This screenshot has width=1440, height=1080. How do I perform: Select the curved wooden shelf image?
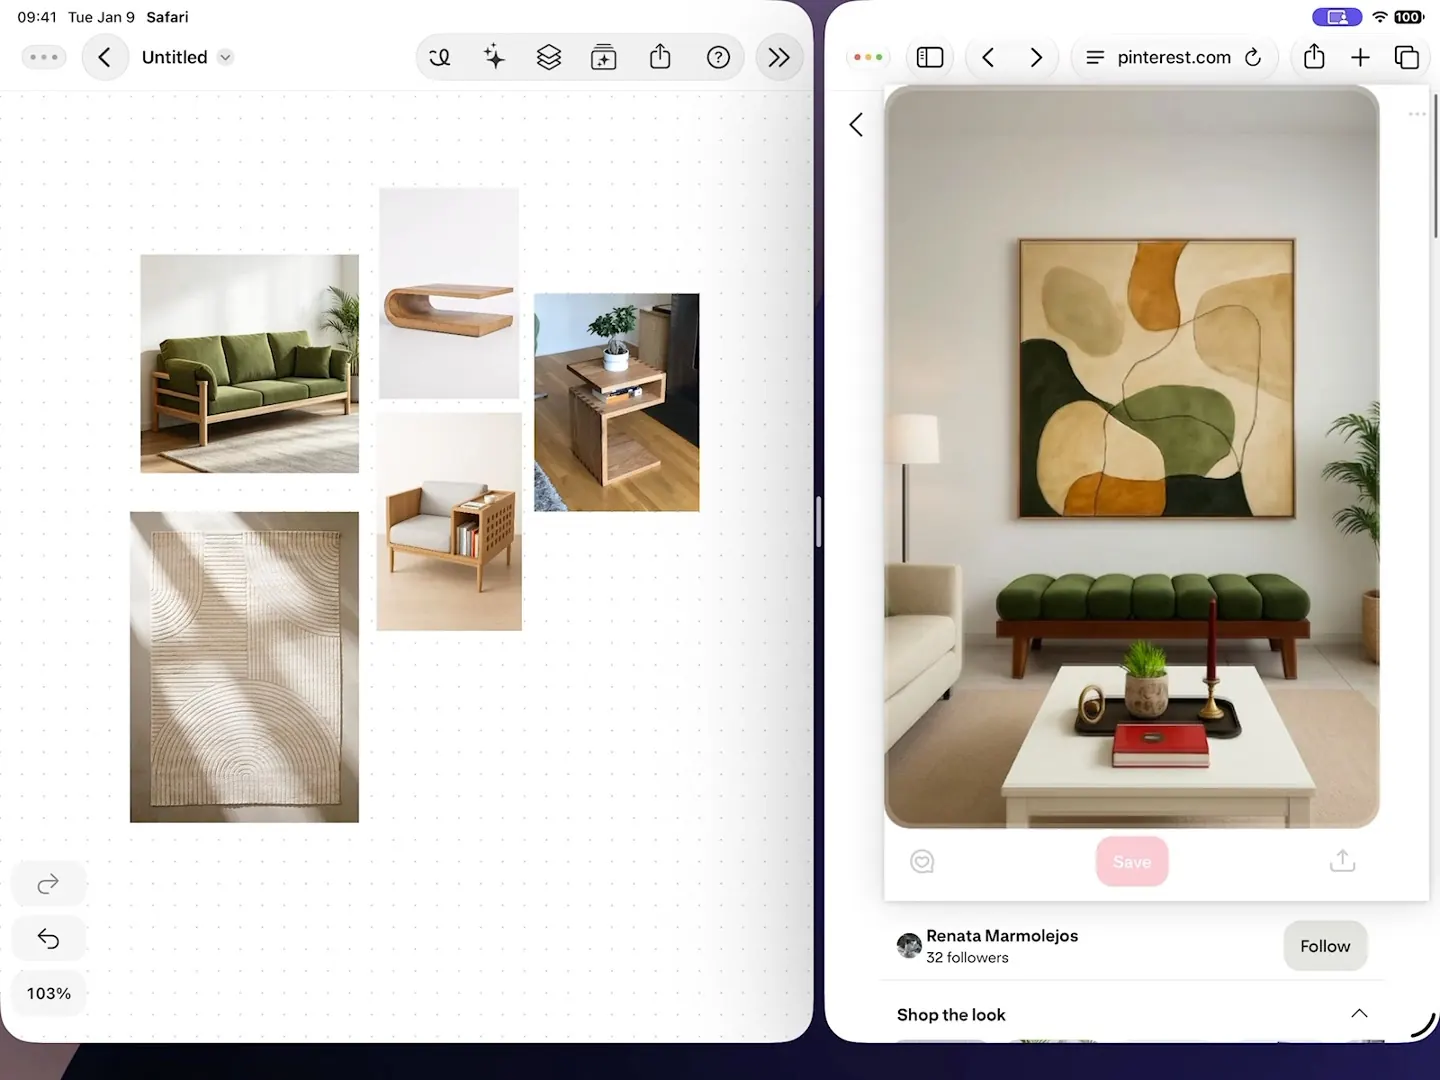pyautogui.click(x=449, y=293)
